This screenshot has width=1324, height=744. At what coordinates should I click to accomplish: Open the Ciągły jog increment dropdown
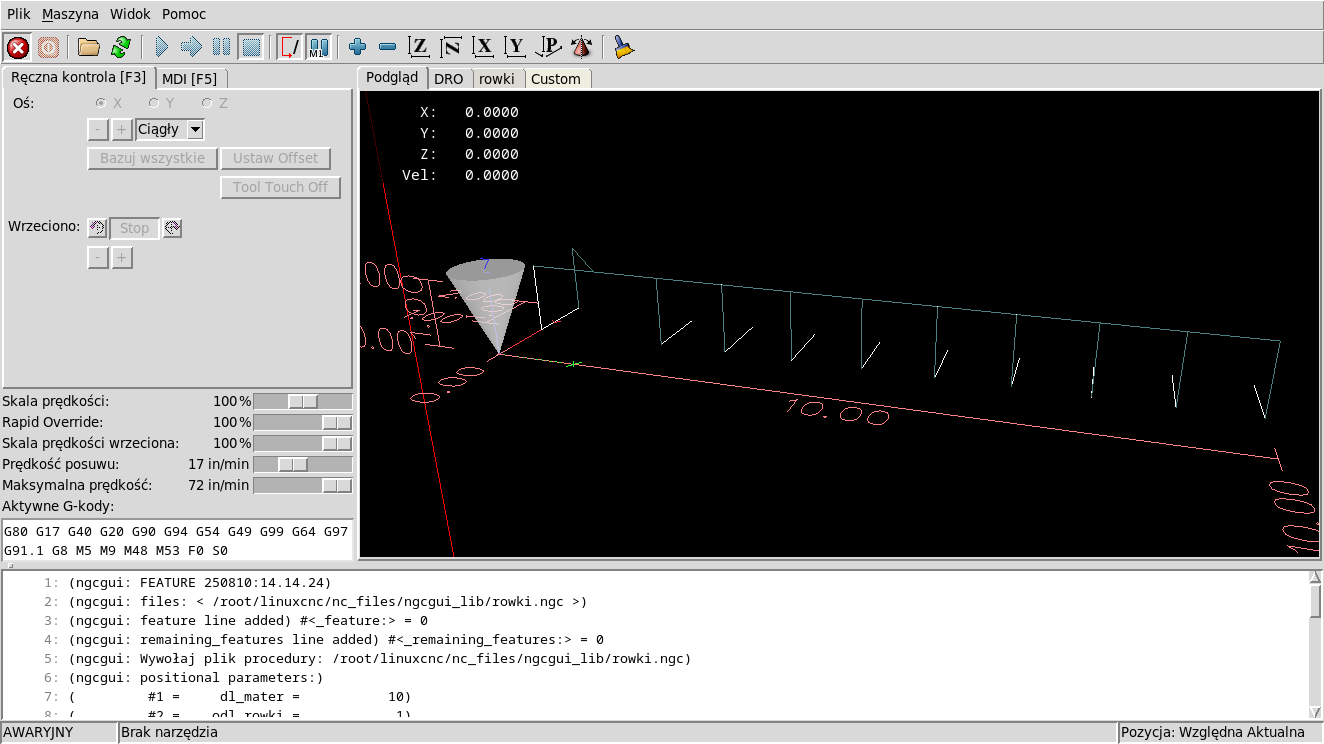[x=170, y=129]
